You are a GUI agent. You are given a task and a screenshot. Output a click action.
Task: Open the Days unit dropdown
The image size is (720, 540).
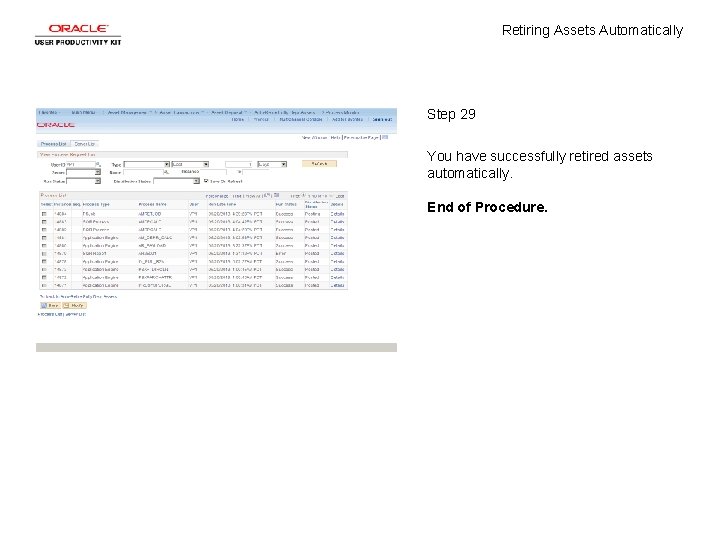pos(272,164)
